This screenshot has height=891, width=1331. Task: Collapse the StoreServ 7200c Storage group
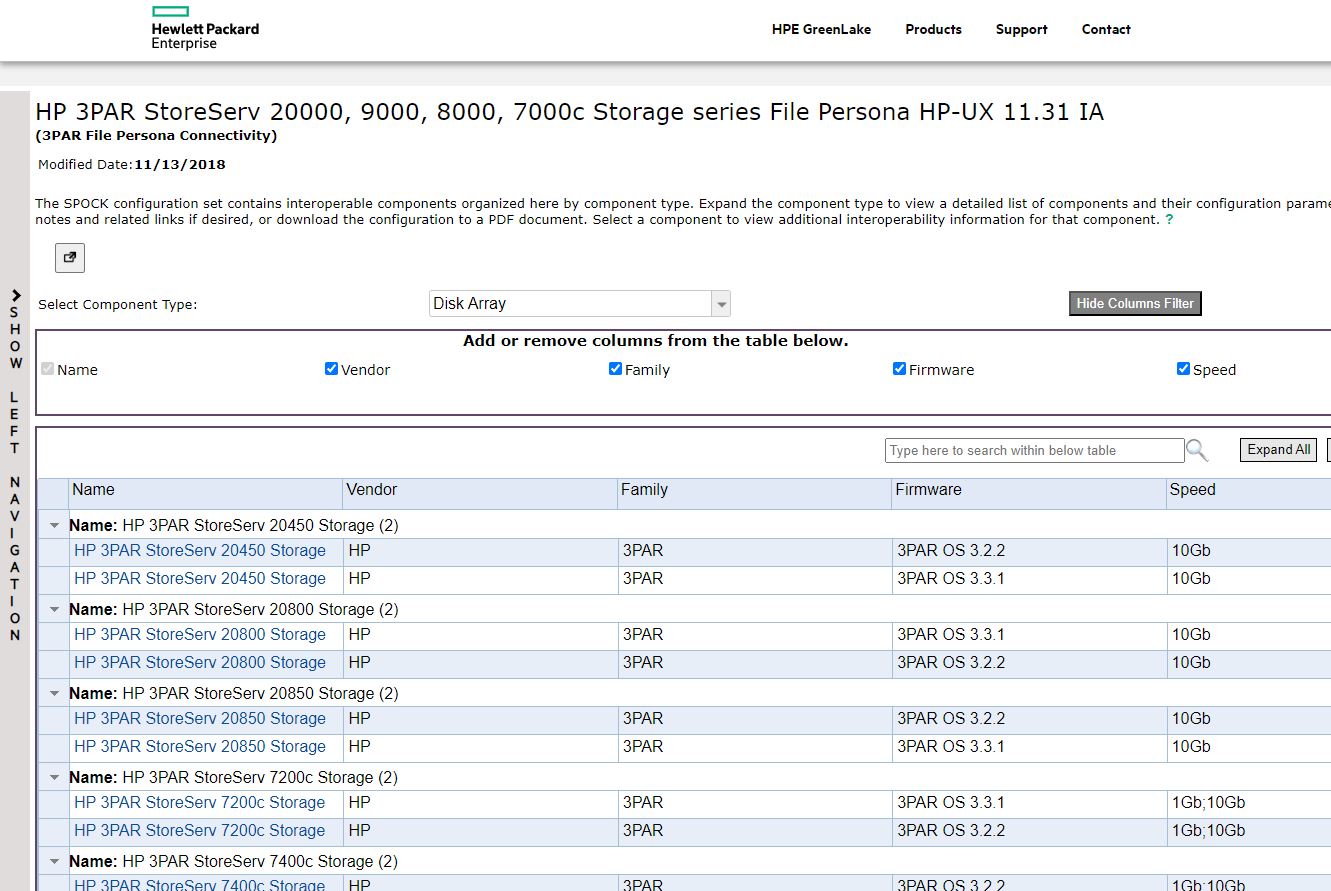tap(53, 777)
